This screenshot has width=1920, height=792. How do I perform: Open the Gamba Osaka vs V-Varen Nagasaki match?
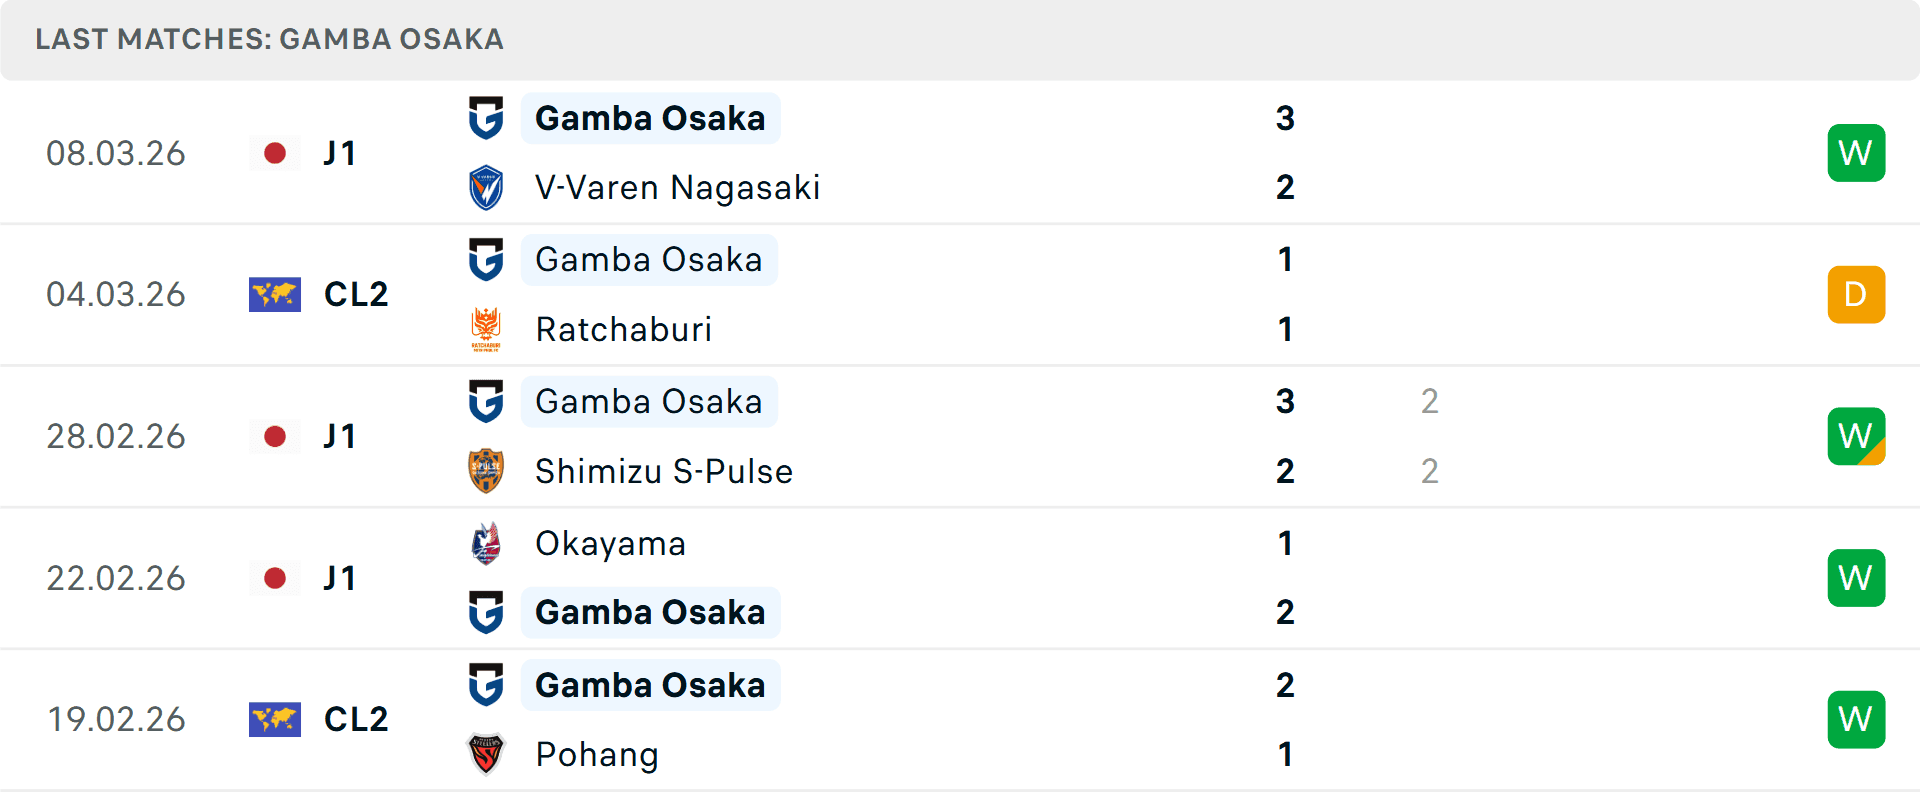[900, 152]
